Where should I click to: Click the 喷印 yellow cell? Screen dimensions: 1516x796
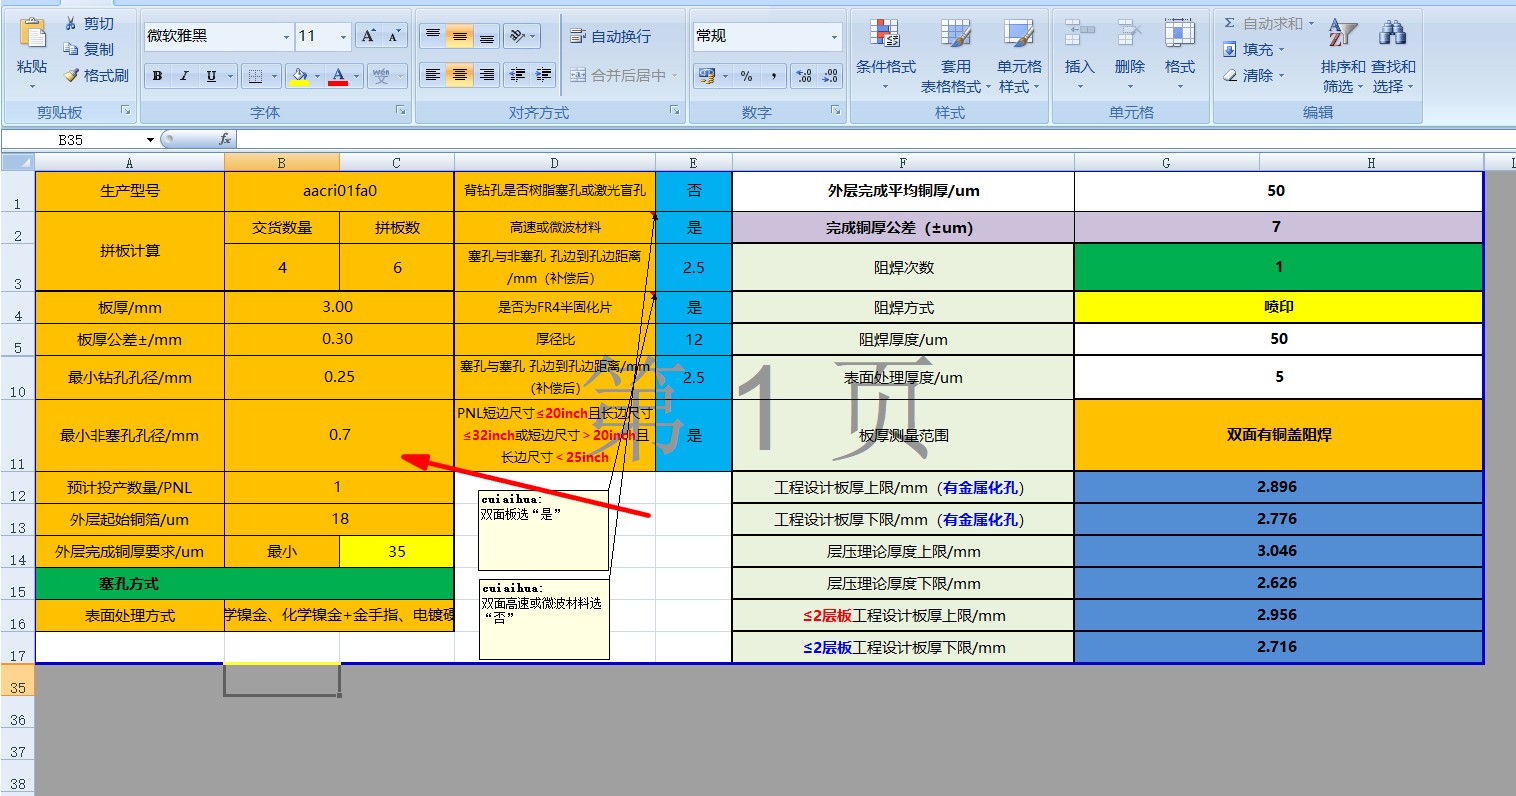point(1278,307)
